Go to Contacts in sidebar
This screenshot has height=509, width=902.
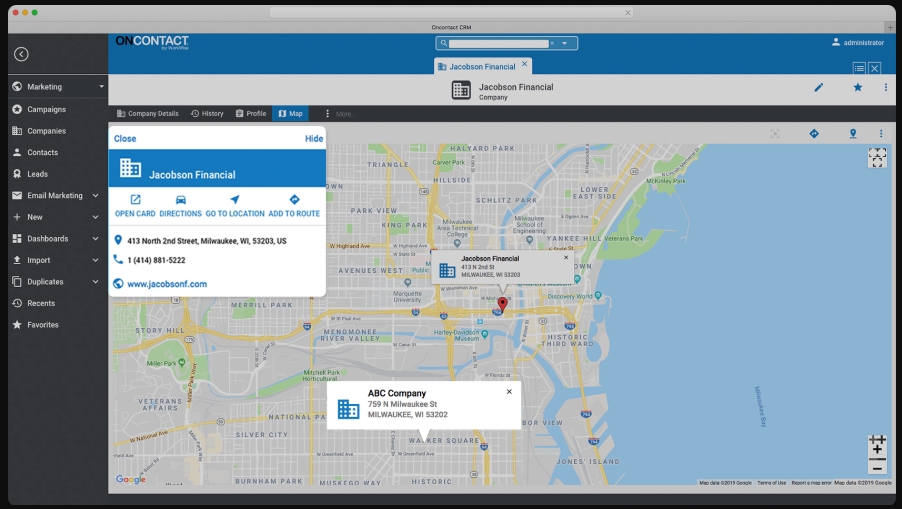42,152
